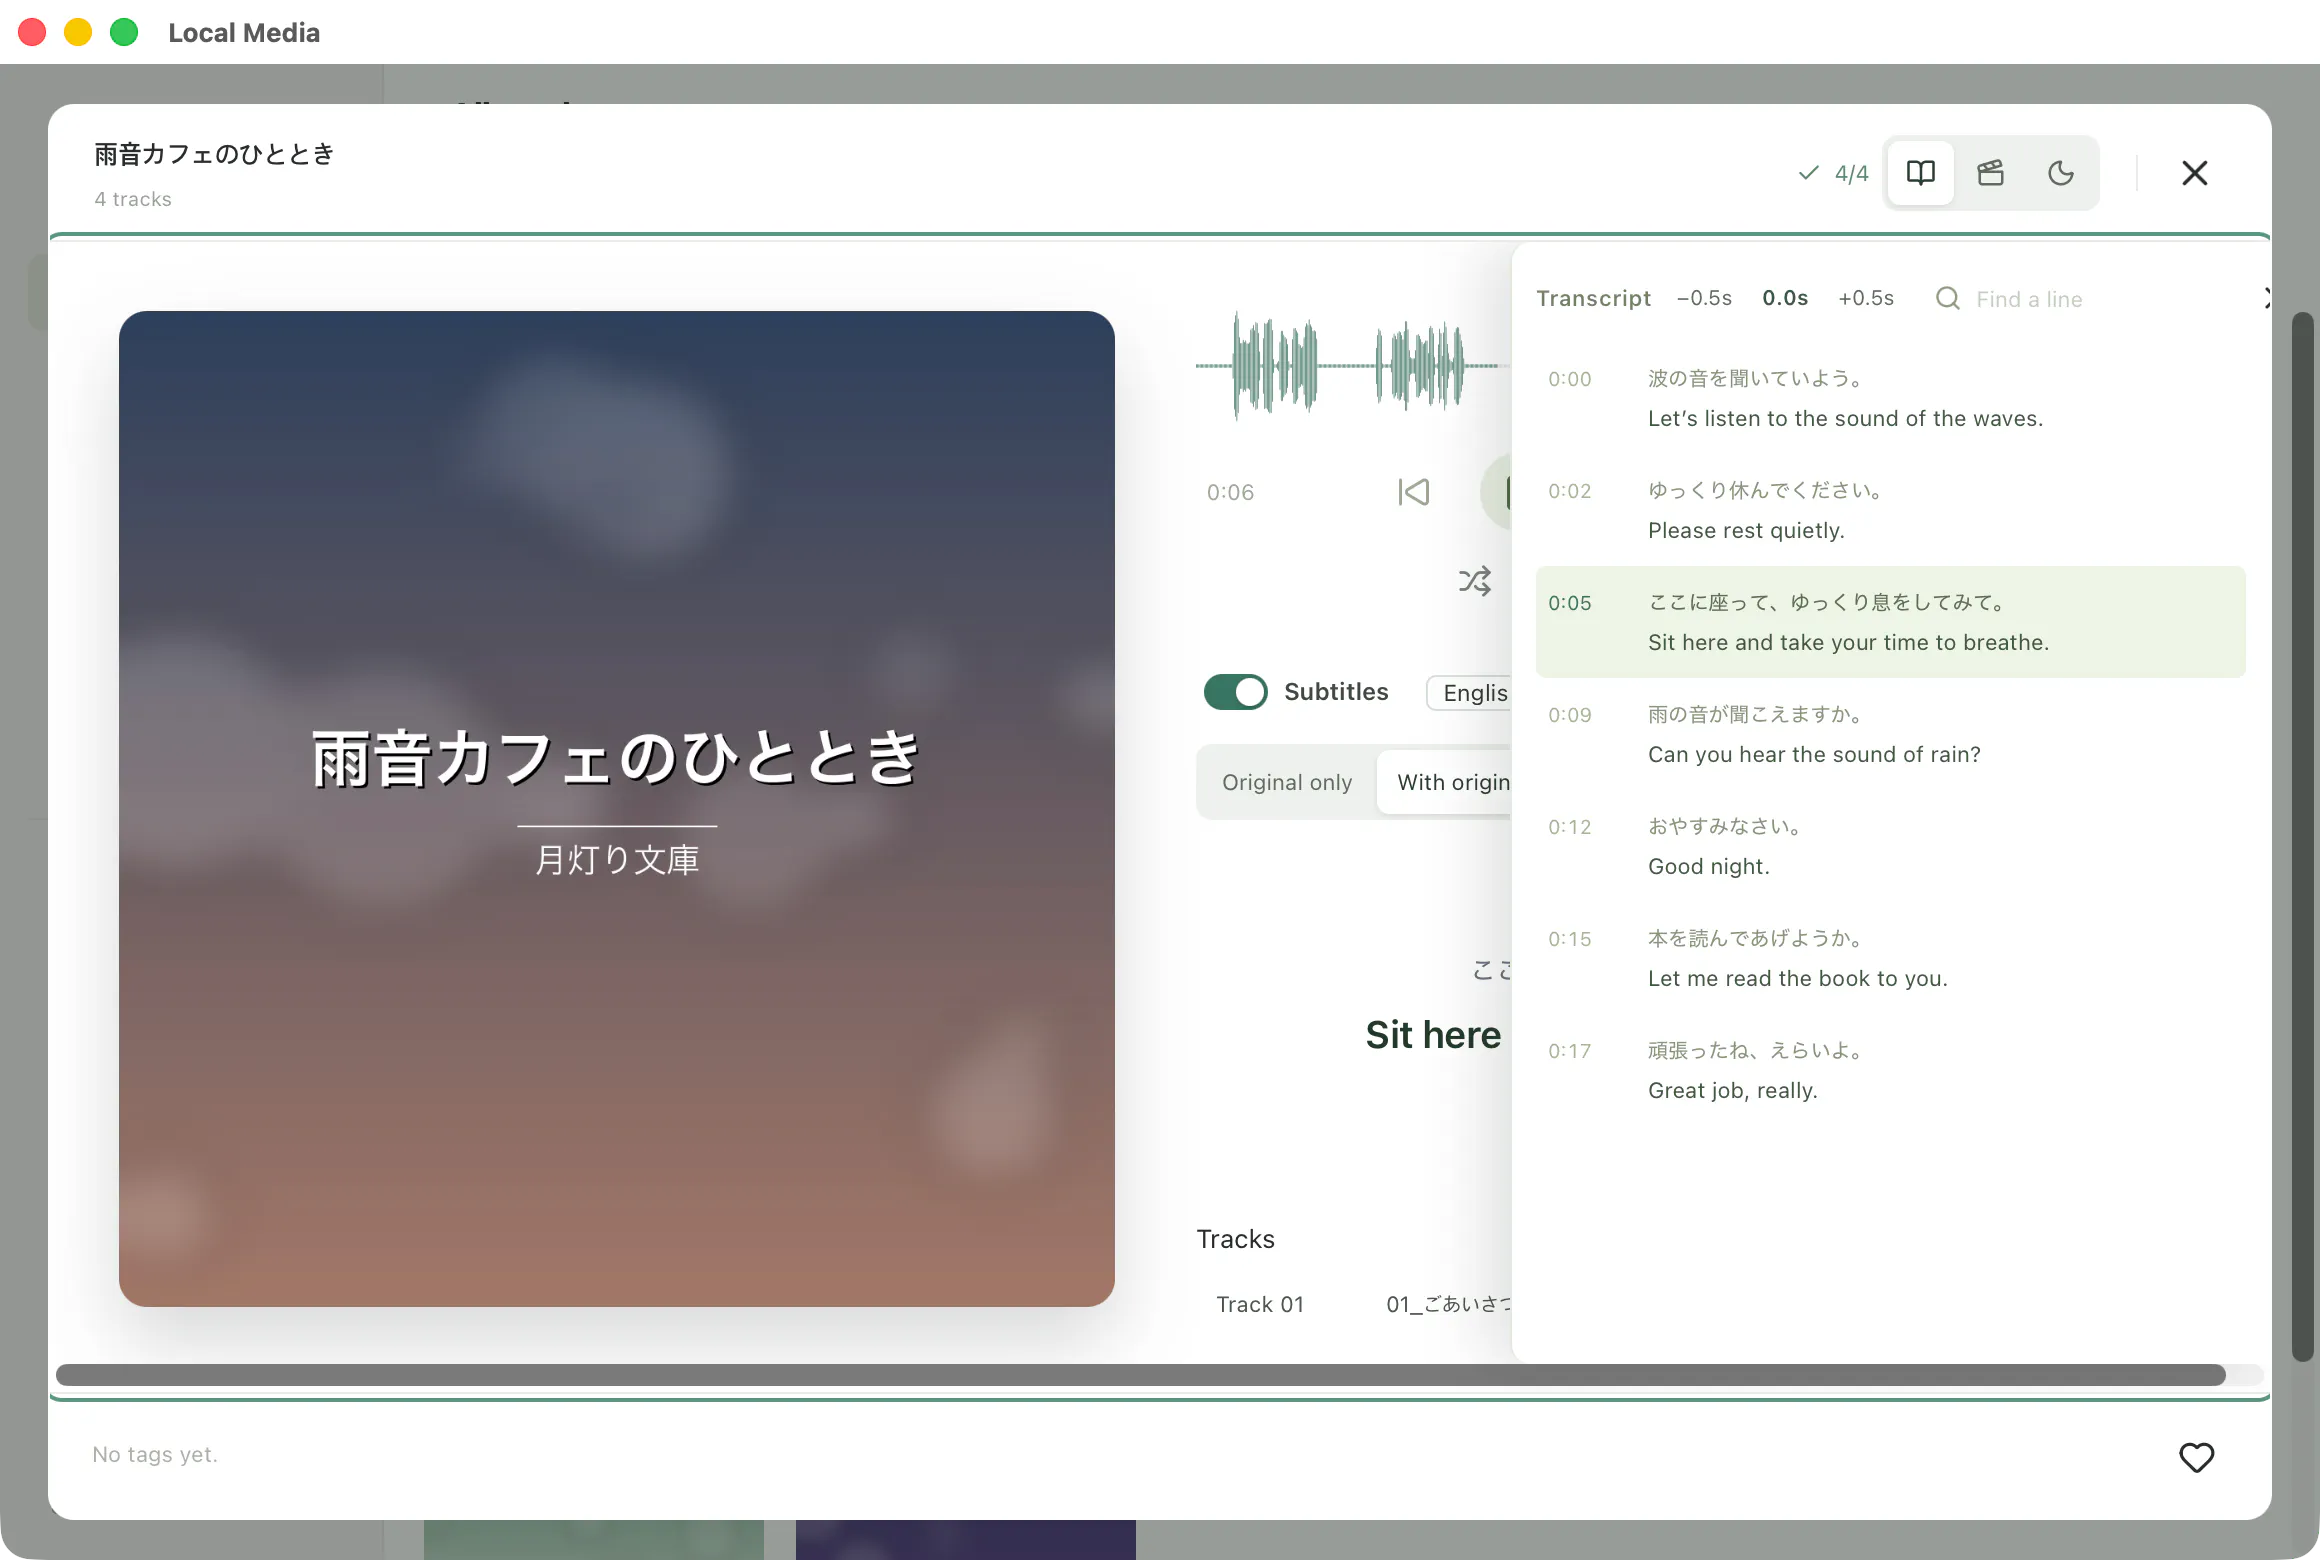Select Track 01 in the Tracks list
This screenshot has width=2320, height=1560.
(1355, 1304)
